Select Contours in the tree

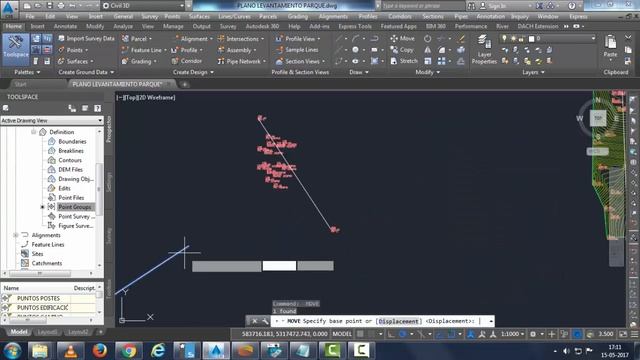tap(70, 160)
